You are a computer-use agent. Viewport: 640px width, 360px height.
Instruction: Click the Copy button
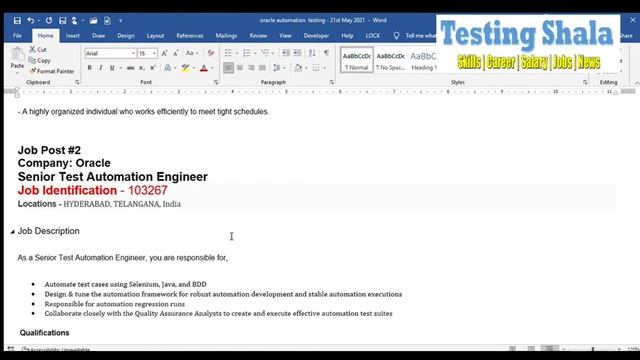tap(40, 60)
